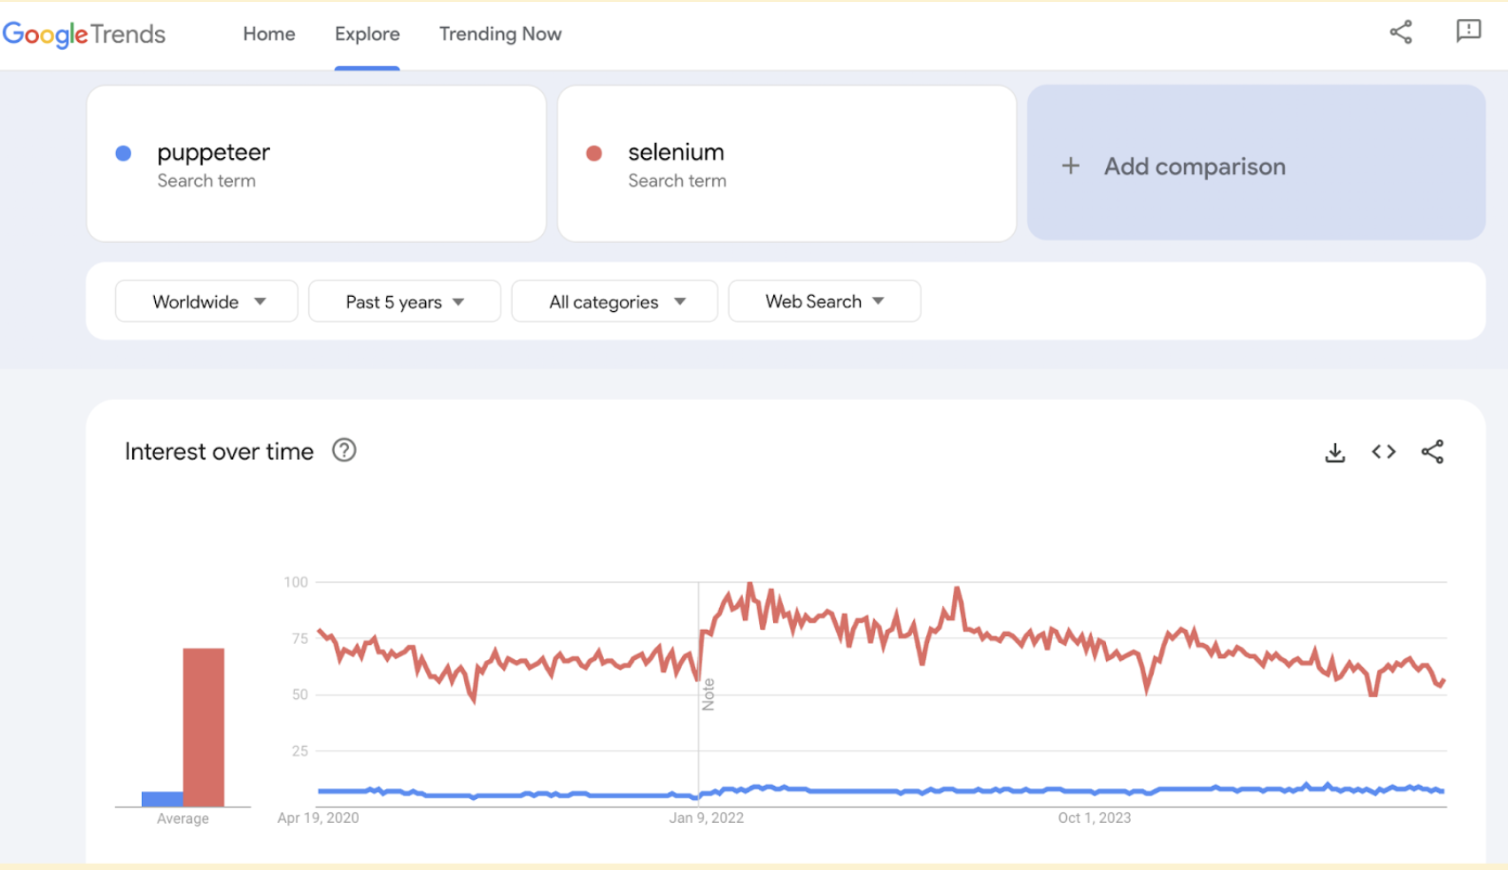The height and width of the screenshot is (870, 1508).
Task: Open the All categories dropdown
Action: (615, 301)
